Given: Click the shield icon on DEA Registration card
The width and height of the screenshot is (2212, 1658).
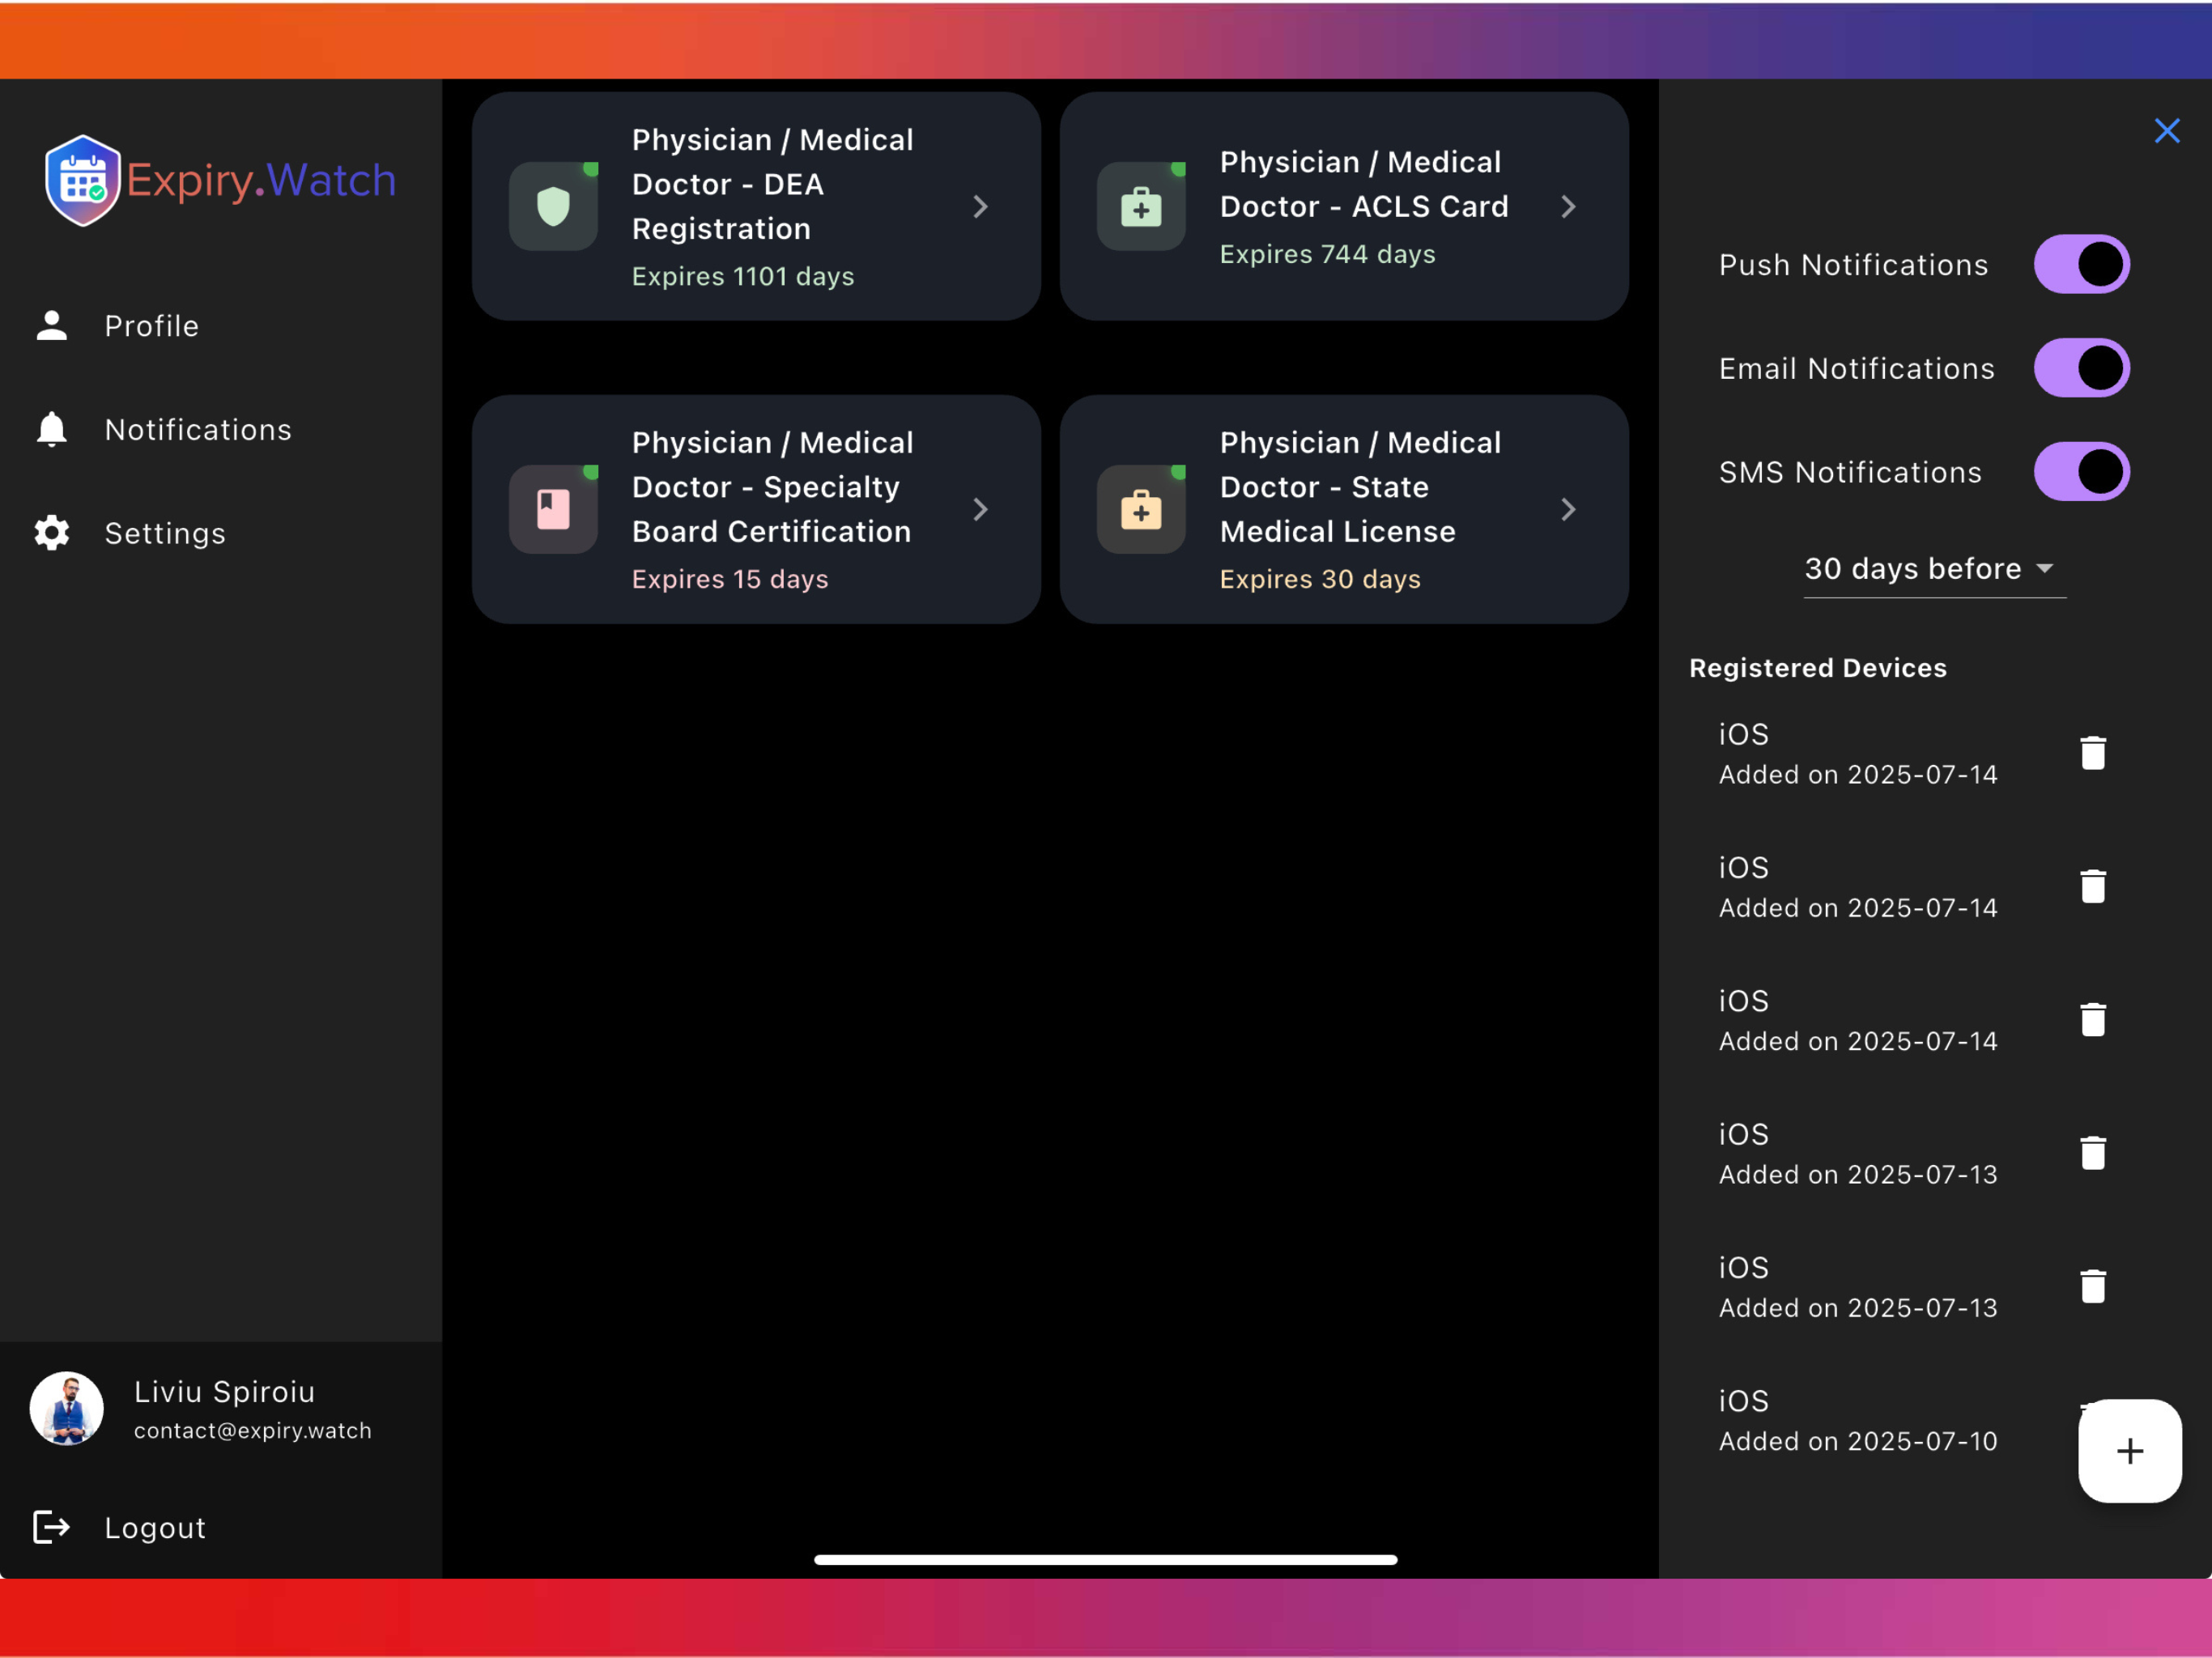Looking at the screenshot, I should click(x=553, y=206).
